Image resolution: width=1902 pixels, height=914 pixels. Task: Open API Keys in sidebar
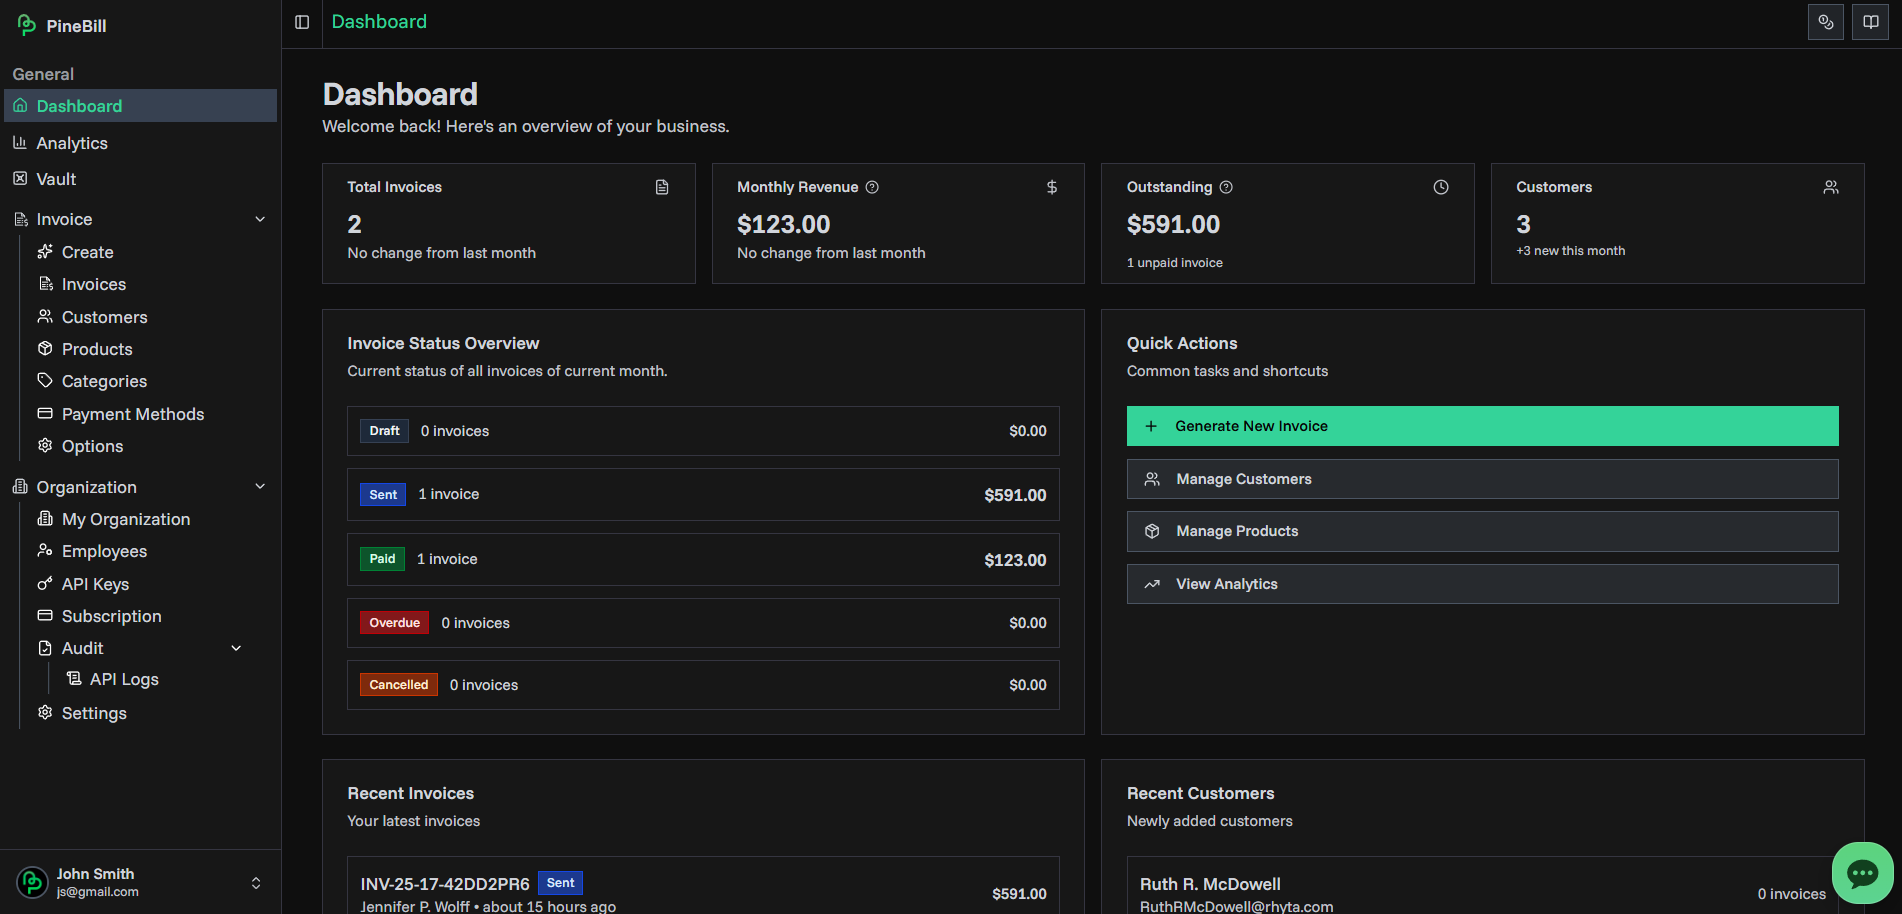(95, 584)
